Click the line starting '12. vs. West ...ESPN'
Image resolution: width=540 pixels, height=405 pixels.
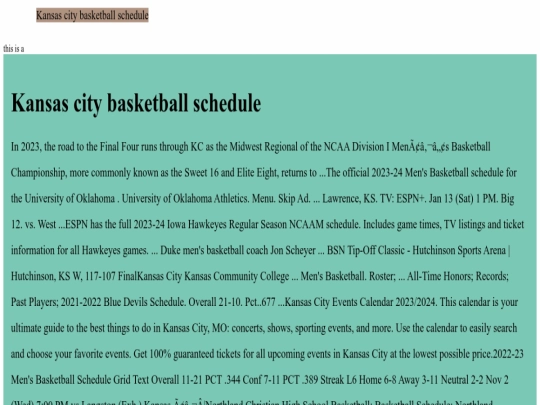pyautogui.click(x=268, y=225)
